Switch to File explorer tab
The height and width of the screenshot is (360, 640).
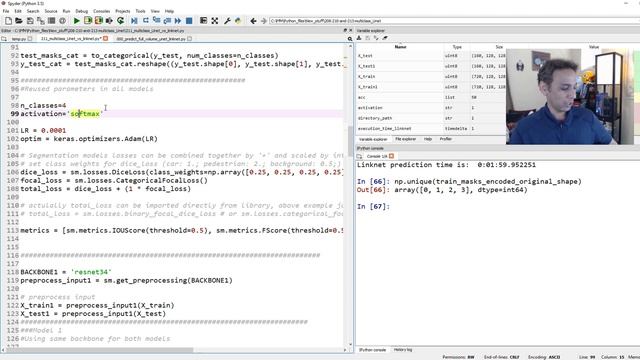[405, 139]
